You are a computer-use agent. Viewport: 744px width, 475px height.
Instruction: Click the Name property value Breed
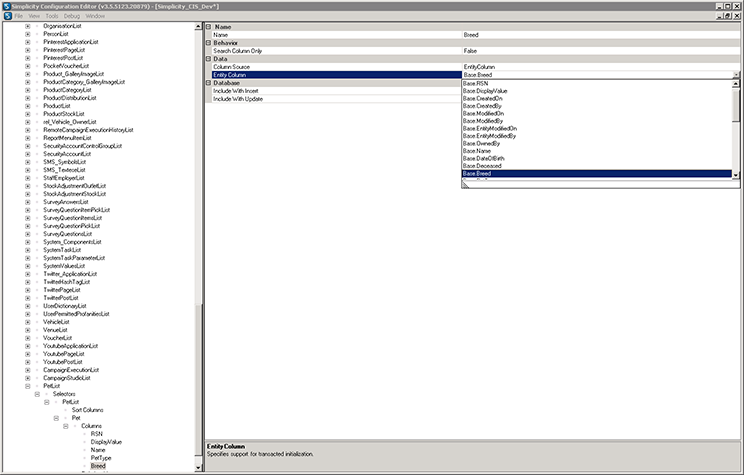coord(601,35)
